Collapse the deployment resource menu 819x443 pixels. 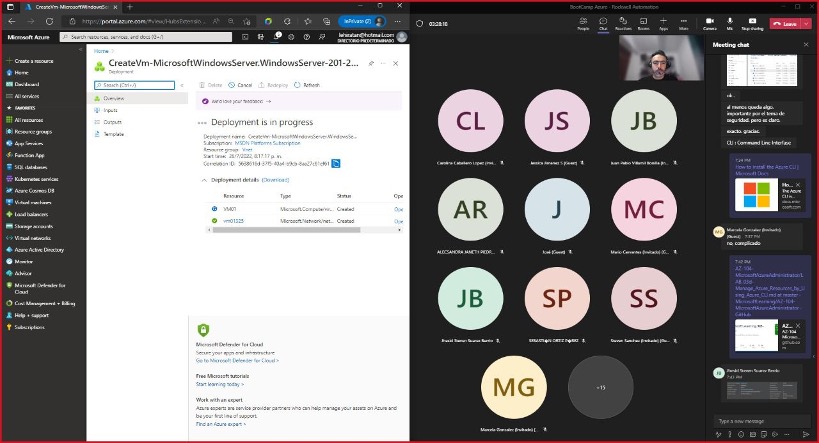pyautogui.click(x=182, y=85)
